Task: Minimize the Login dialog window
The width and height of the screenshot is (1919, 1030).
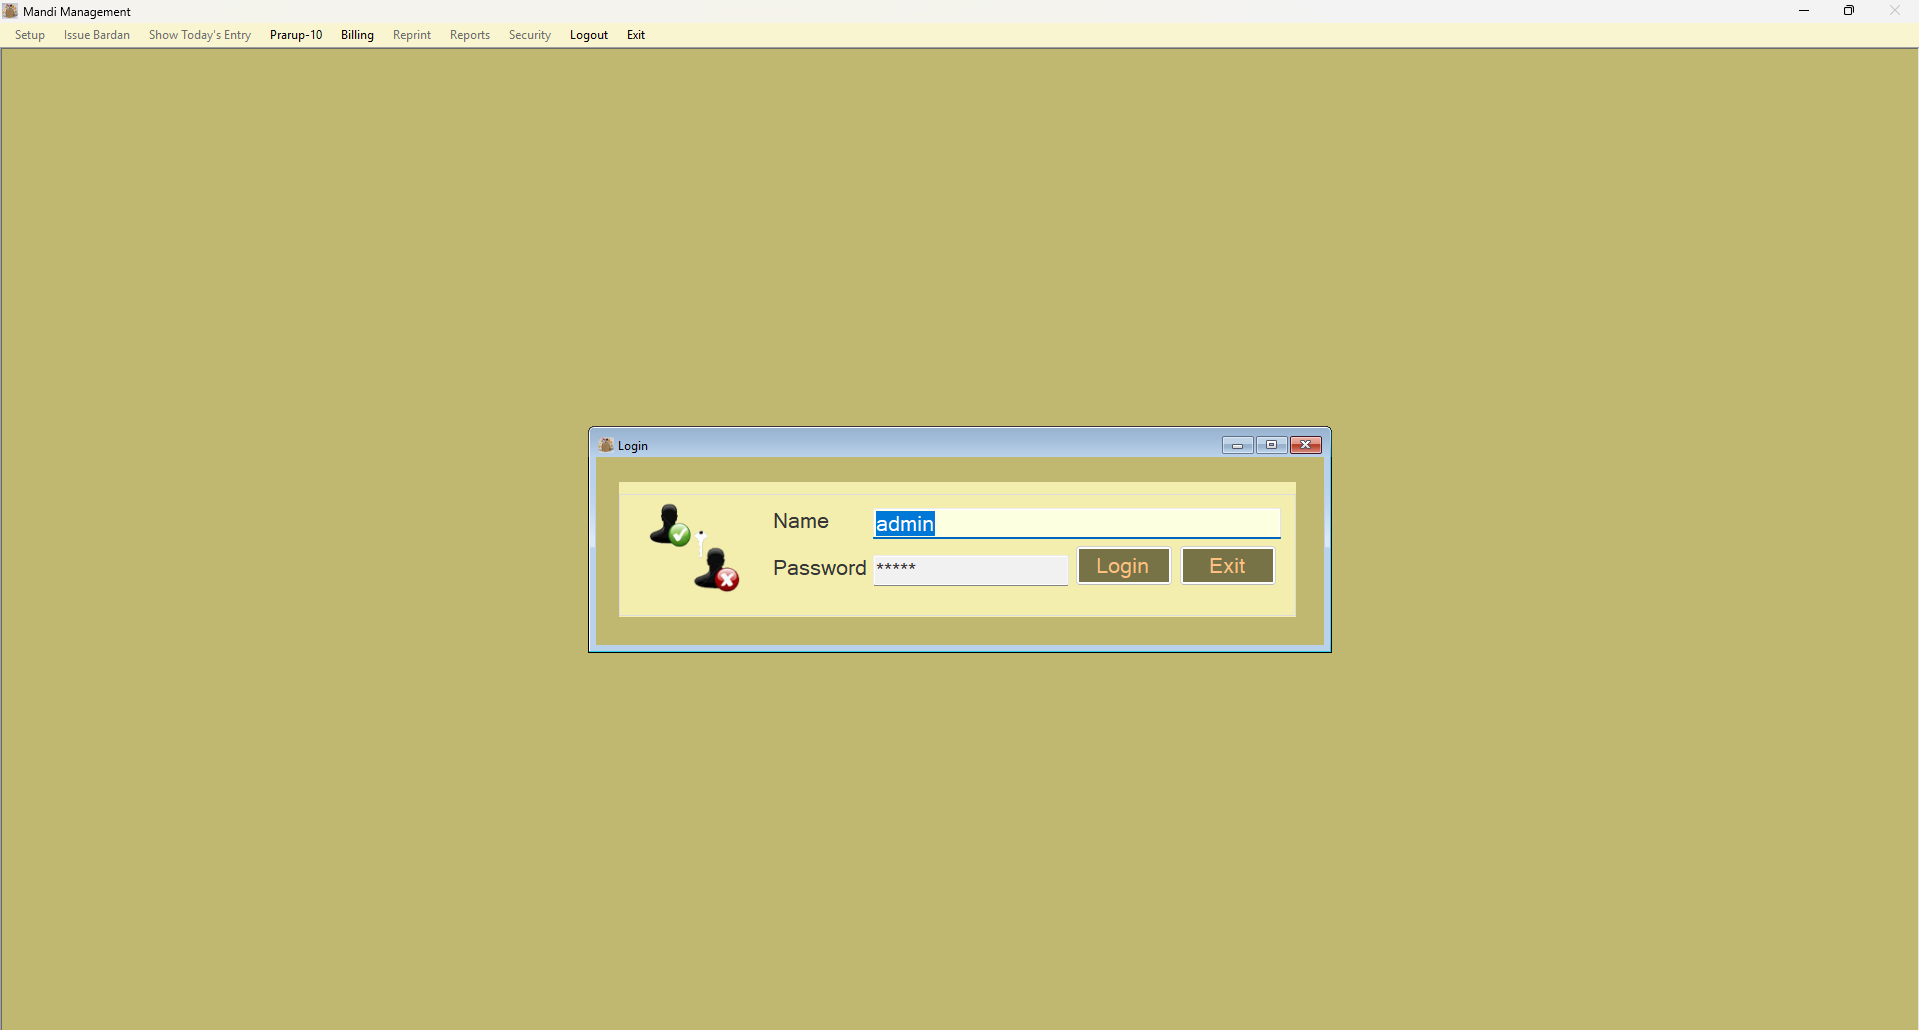Action: click(1238, 445)
